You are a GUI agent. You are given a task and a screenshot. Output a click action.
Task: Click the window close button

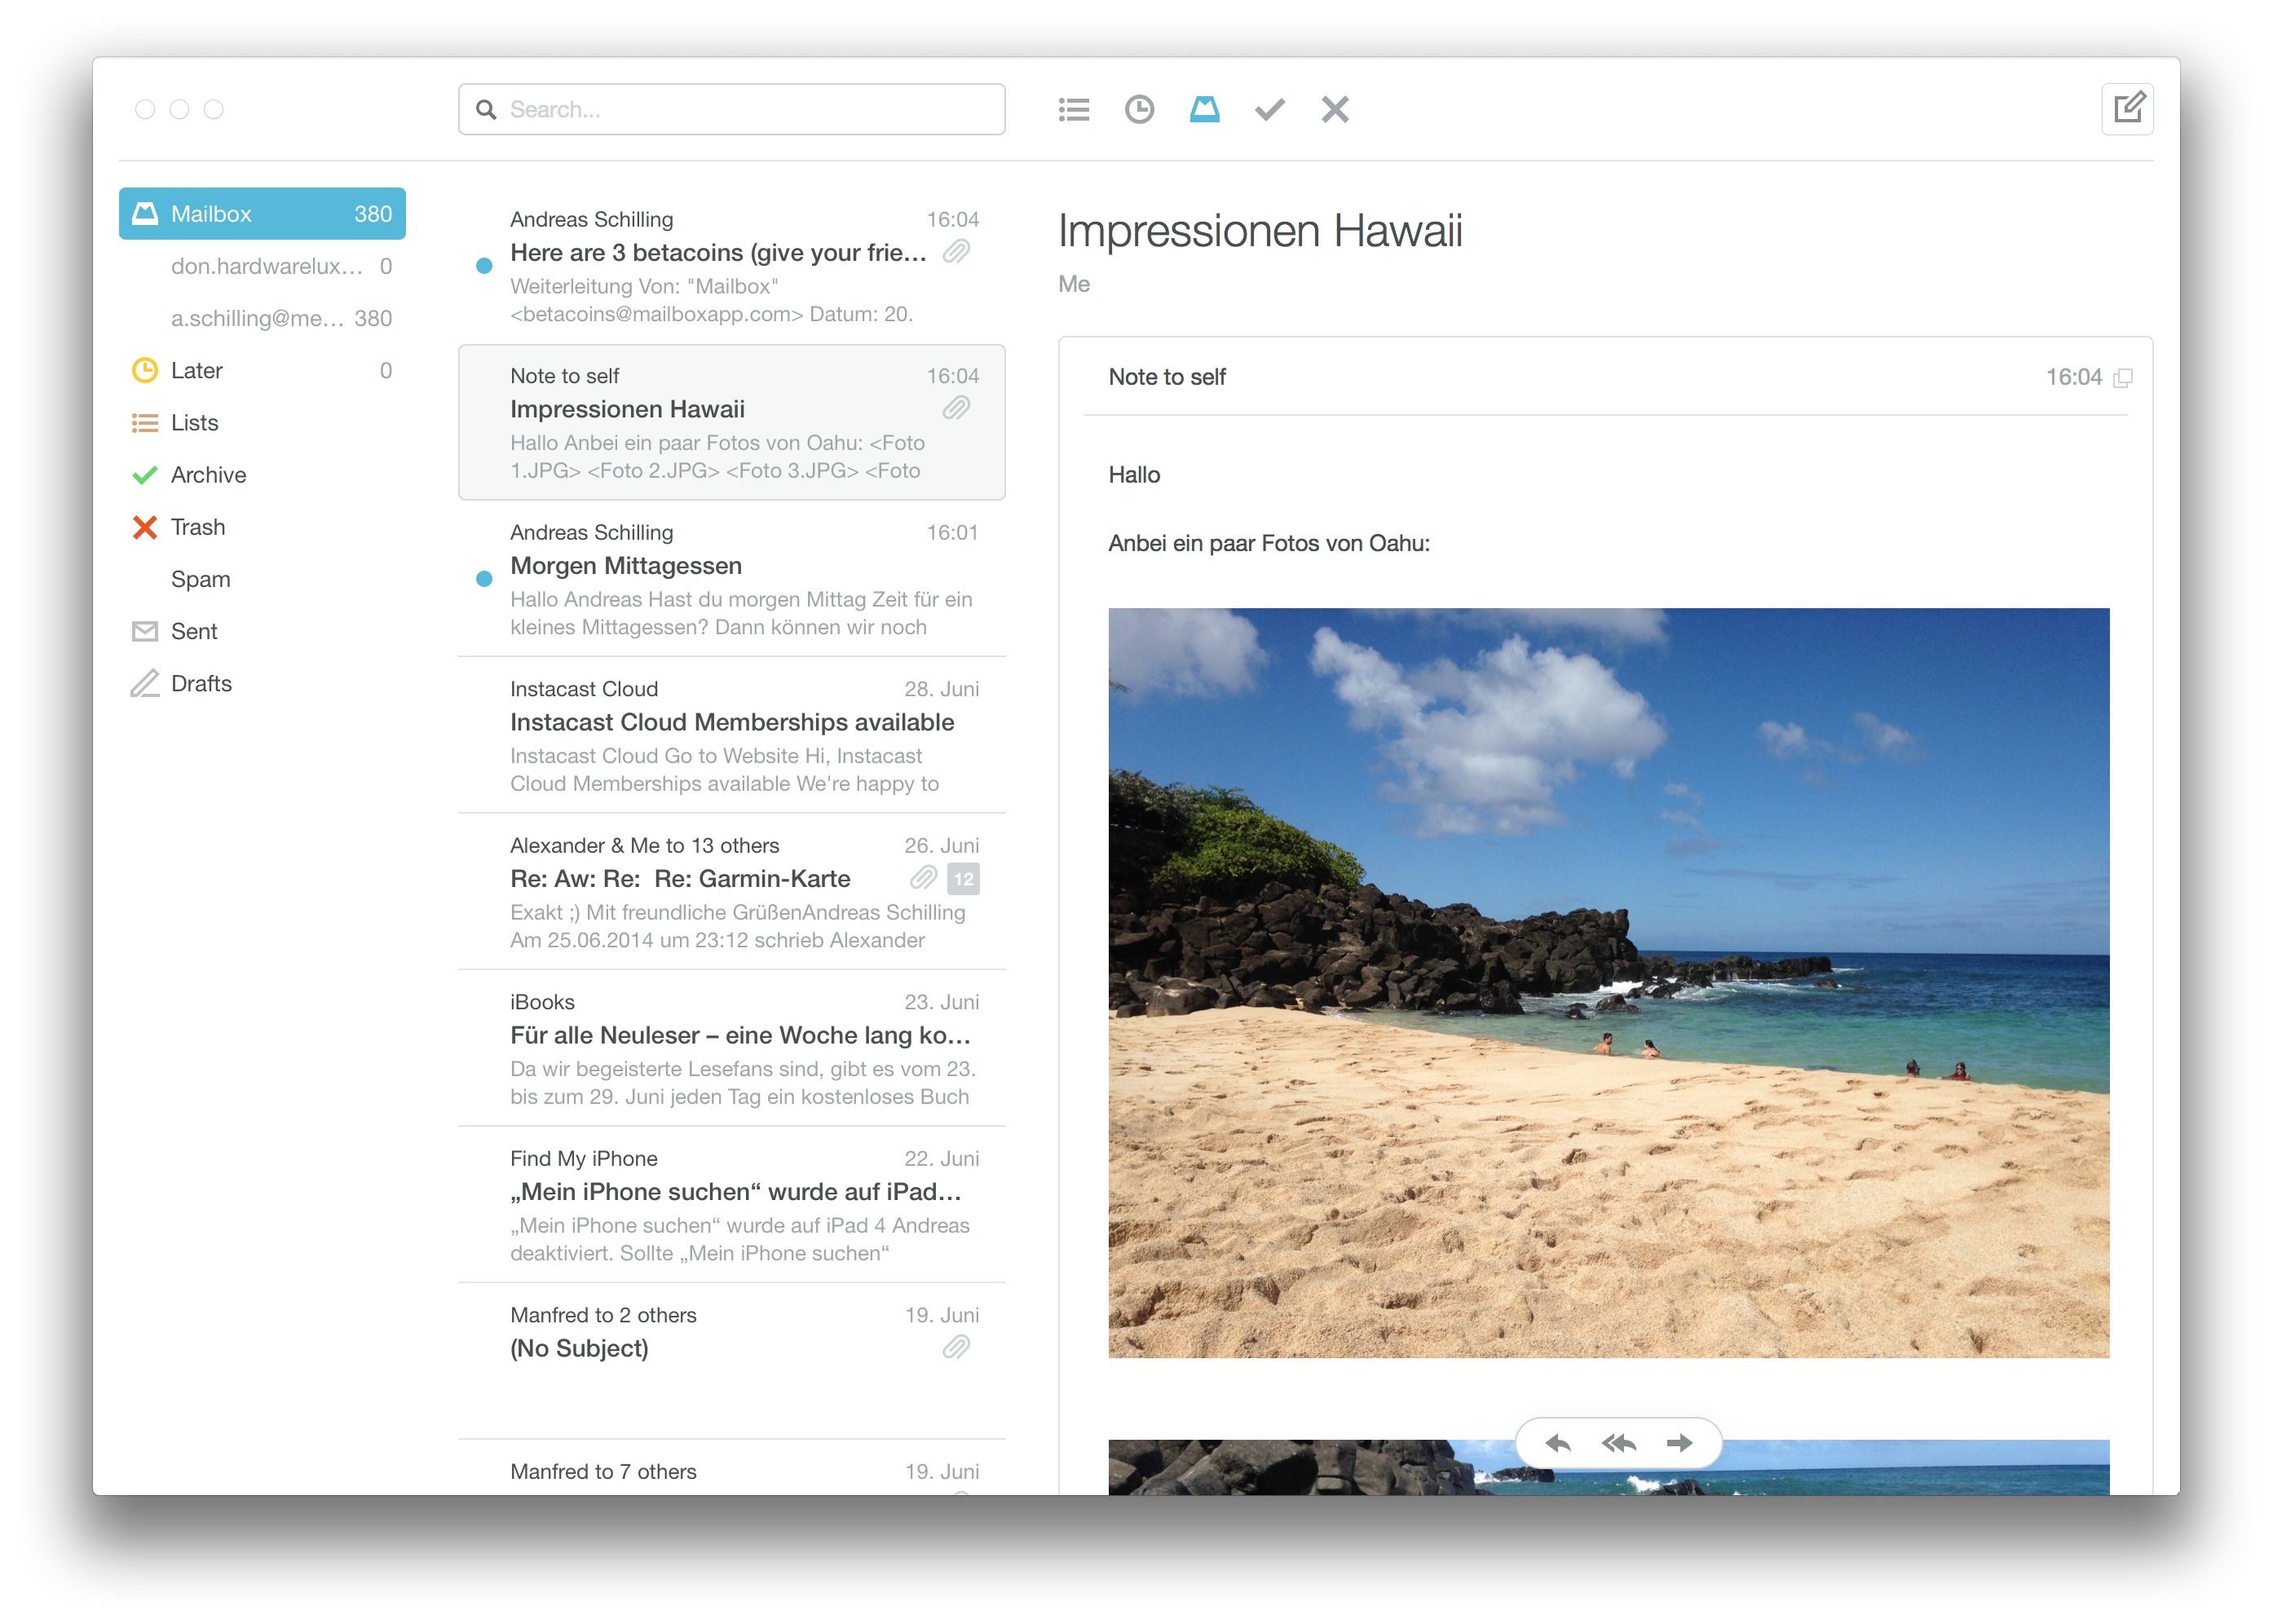point(145,109)
